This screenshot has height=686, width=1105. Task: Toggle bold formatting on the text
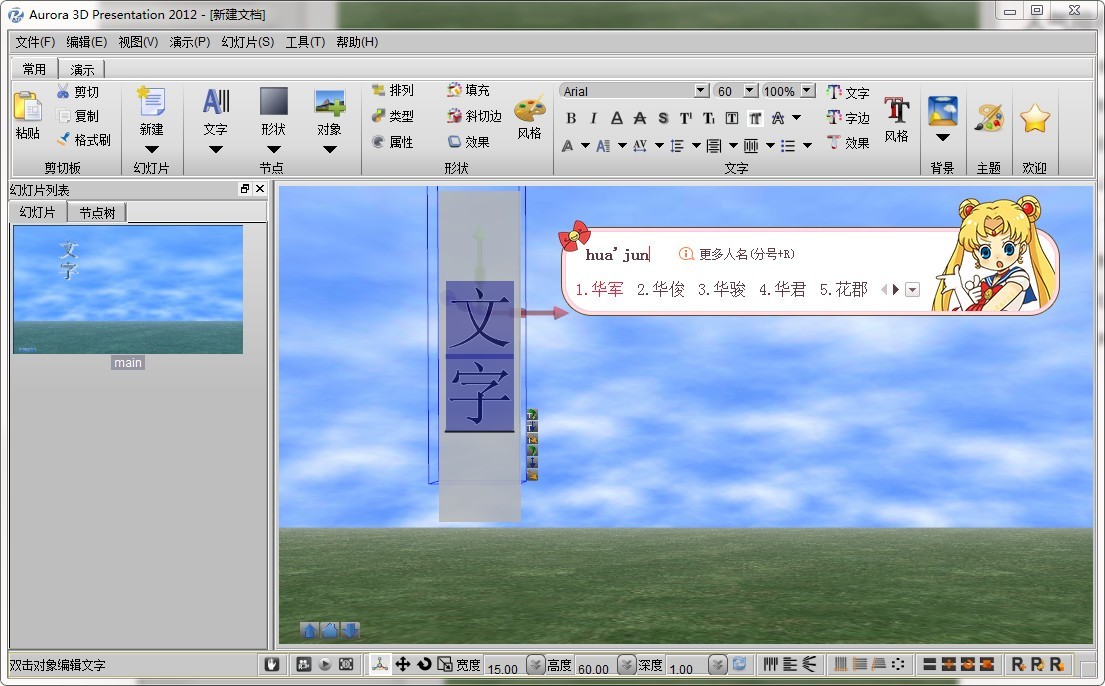pyautogui.click(x=570, y=118)
